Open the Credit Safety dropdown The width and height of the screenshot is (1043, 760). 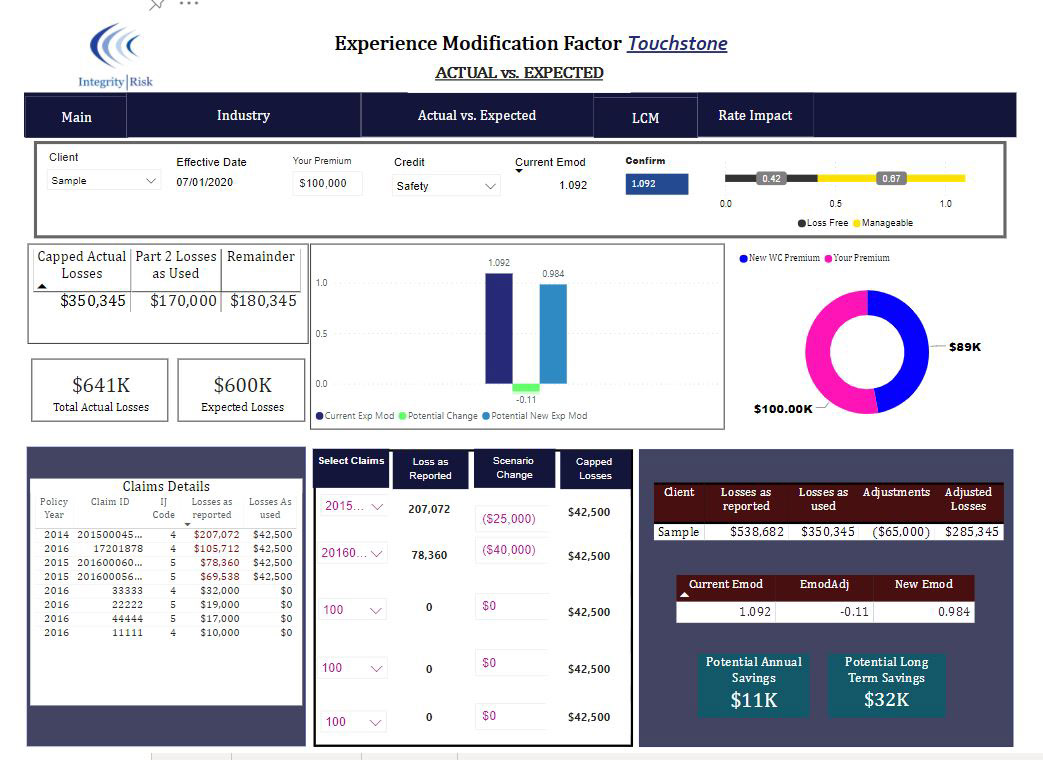pyautogui.click(x=446, y=186)
